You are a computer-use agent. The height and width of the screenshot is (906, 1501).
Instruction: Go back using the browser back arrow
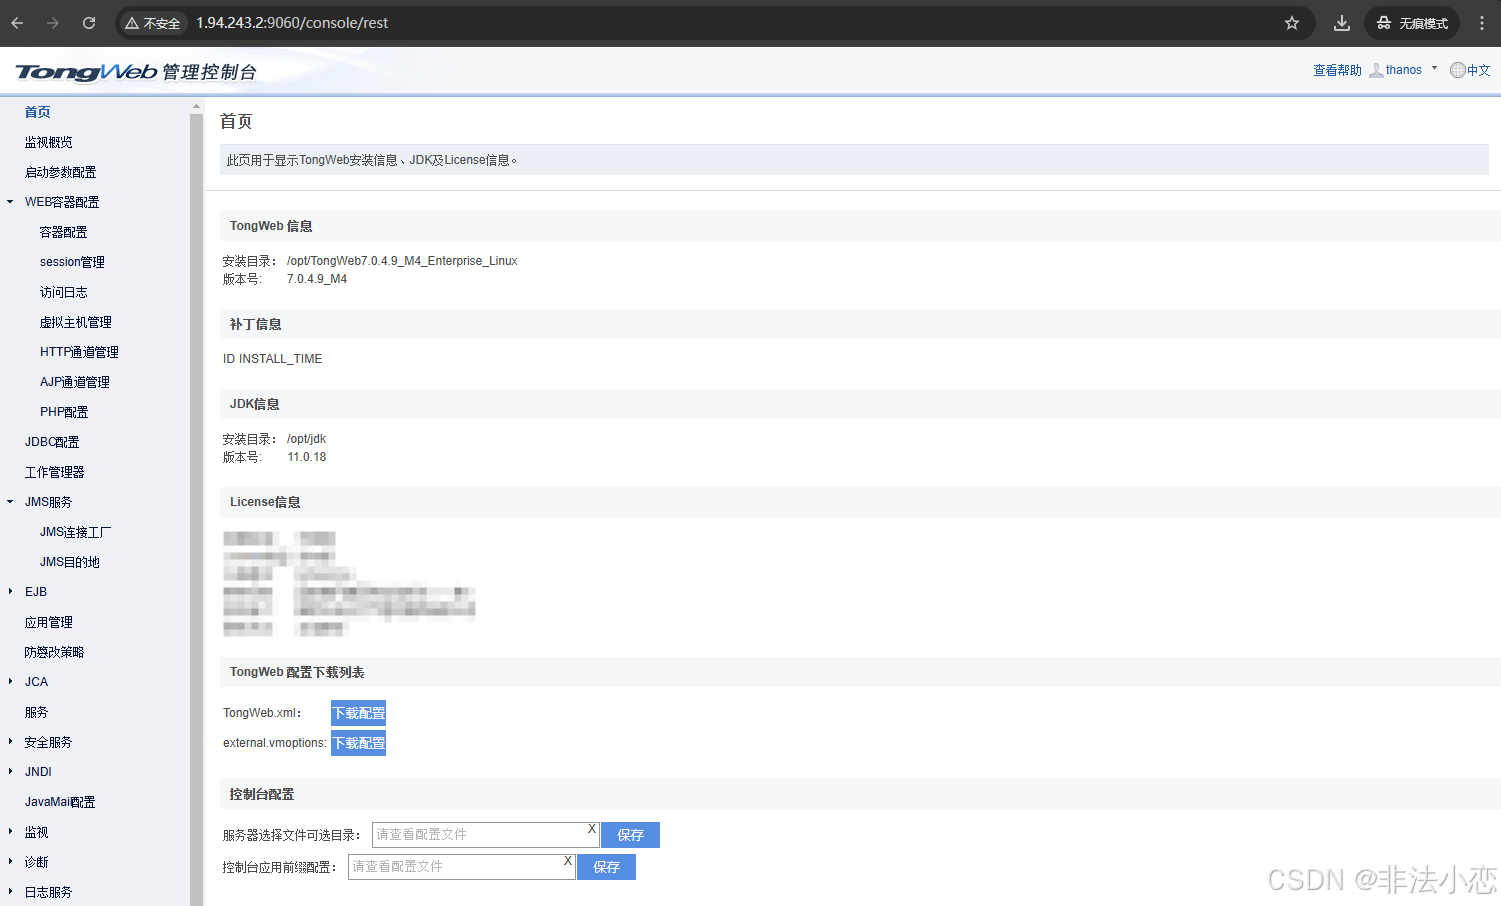[x=17, y=23]
